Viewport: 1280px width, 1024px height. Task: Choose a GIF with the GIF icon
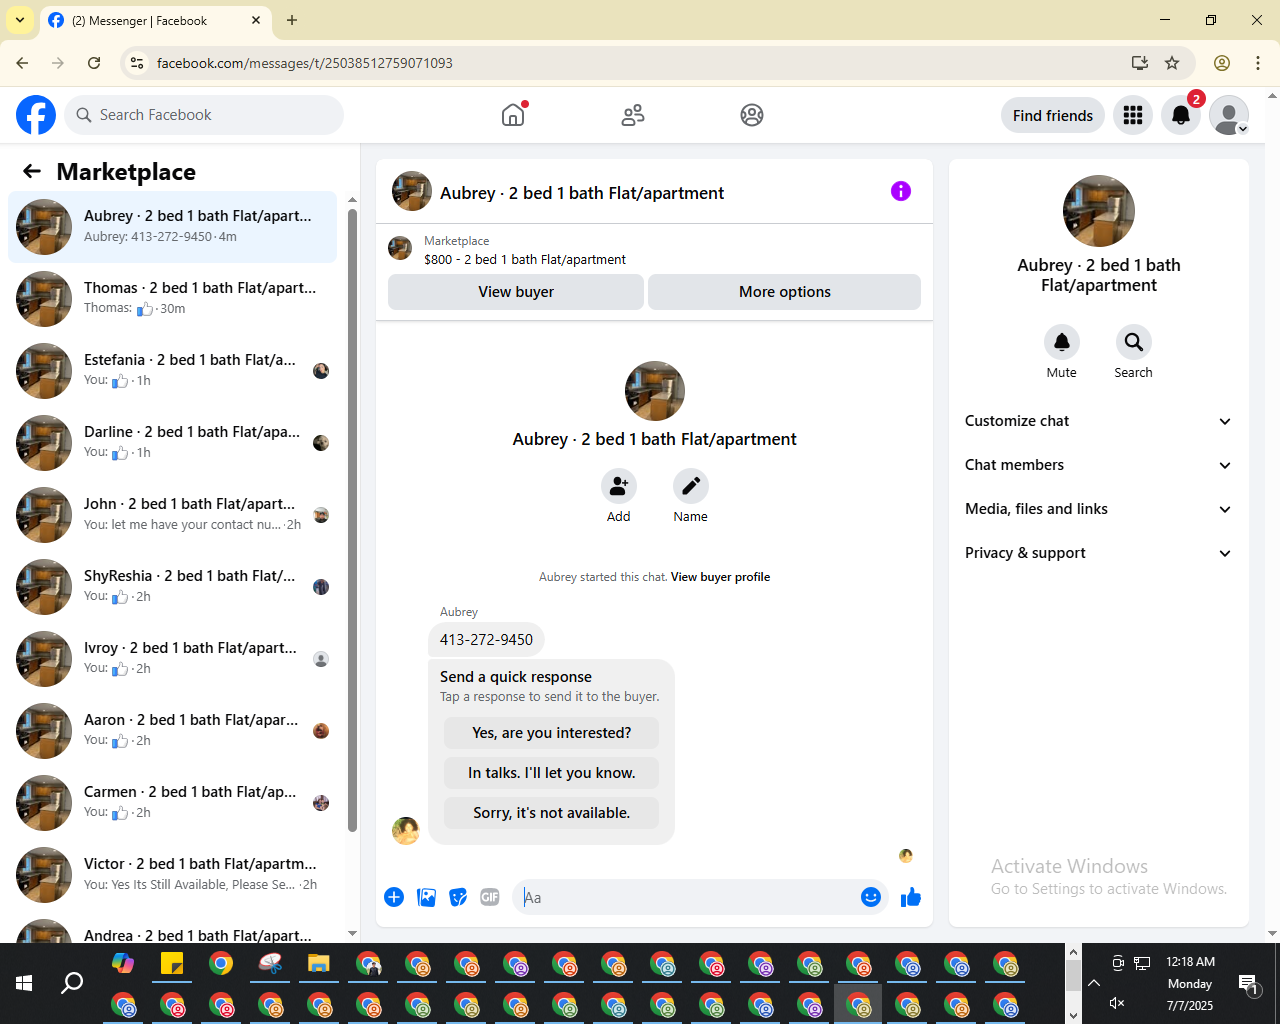coord(490,897)
